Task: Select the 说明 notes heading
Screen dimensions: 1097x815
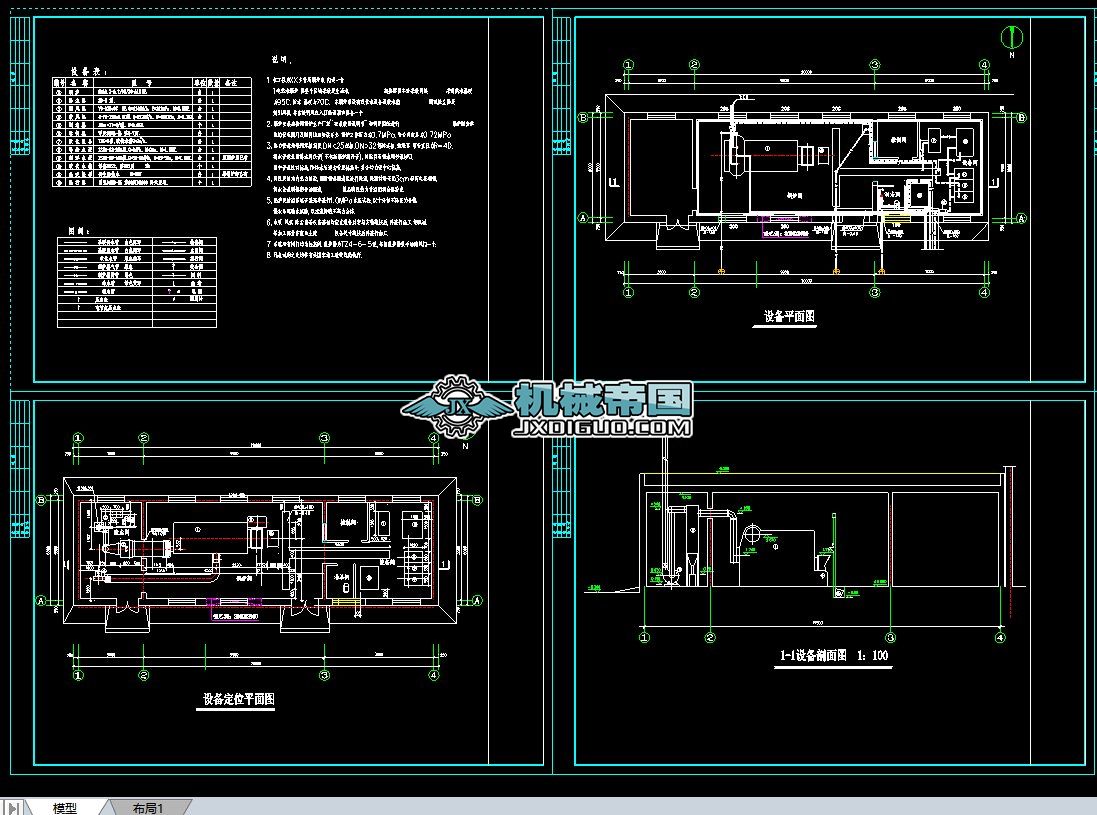Action: coord(281,60)
